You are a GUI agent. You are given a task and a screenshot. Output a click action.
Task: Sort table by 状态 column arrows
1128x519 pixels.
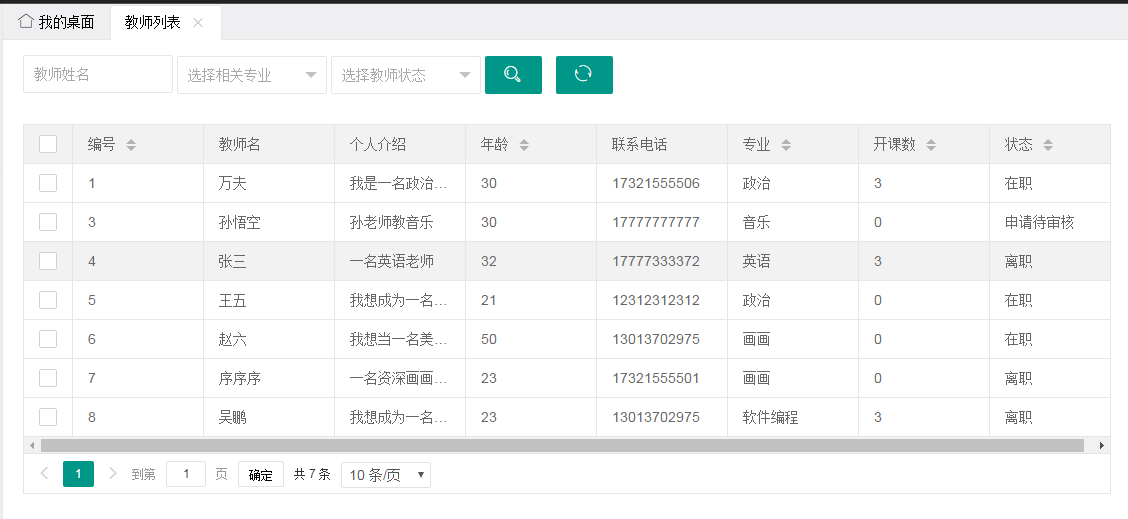[x=1048, y=145]
